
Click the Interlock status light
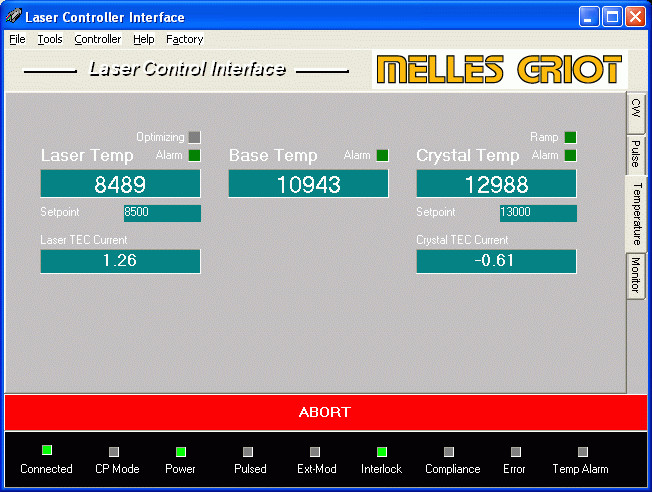coord(382,452)
